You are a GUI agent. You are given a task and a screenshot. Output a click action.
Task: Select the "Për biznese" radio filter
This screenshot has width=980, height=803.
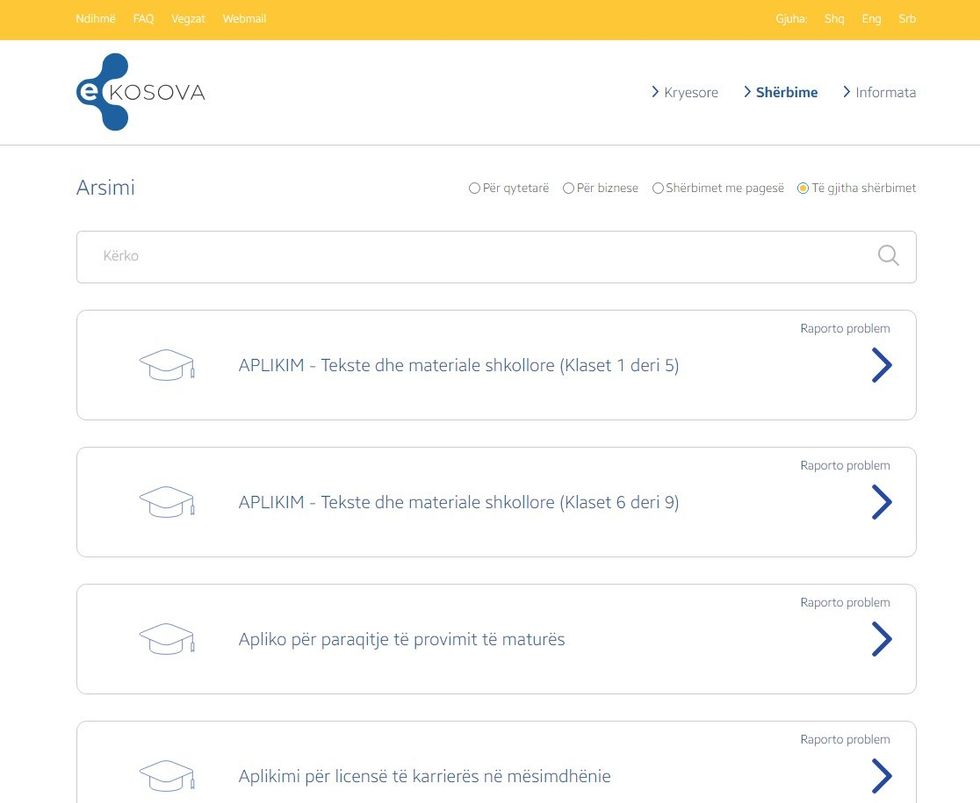pyautogui.click(x=569, y=188)
